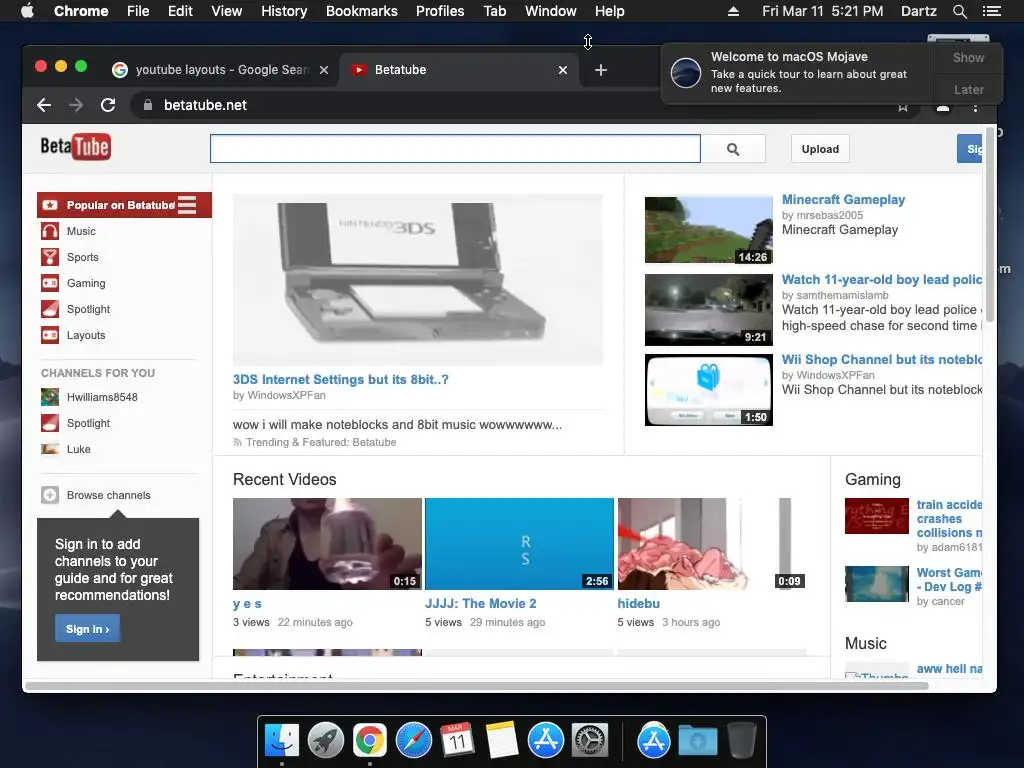Click the Dartz user name in menu bar
Screen dimensions: 1024x768
tap(918, 11)
